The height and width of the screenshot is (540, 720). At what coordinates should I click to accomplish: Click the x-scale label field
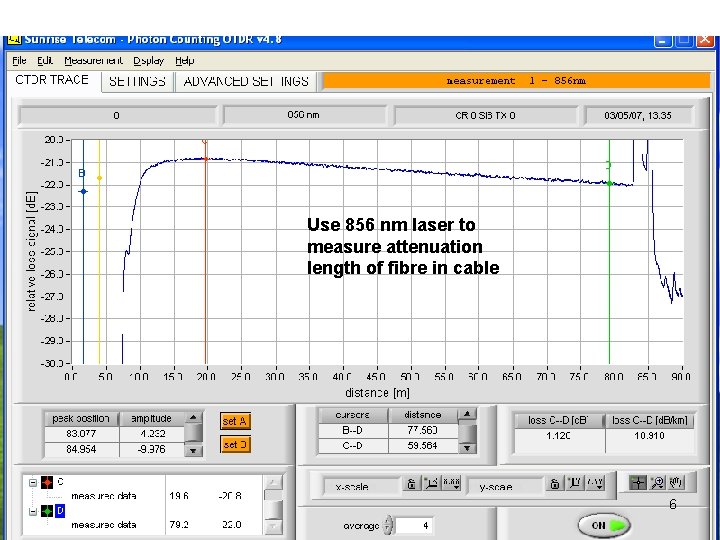pyautogui.click(x=362, y=486)
